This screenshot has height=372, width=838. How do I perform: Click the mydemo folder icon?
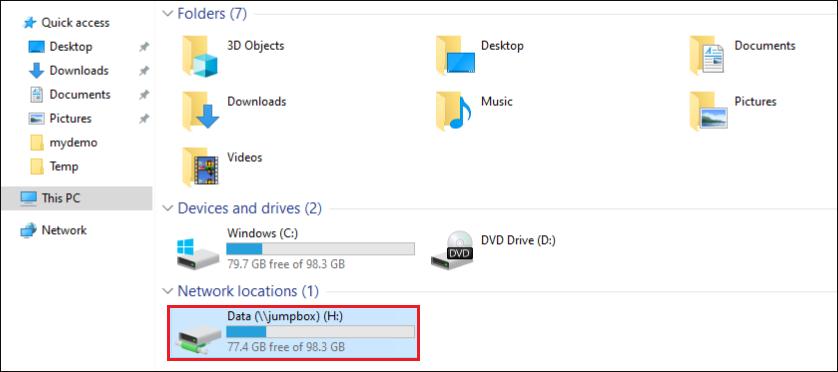click(36, 143)
